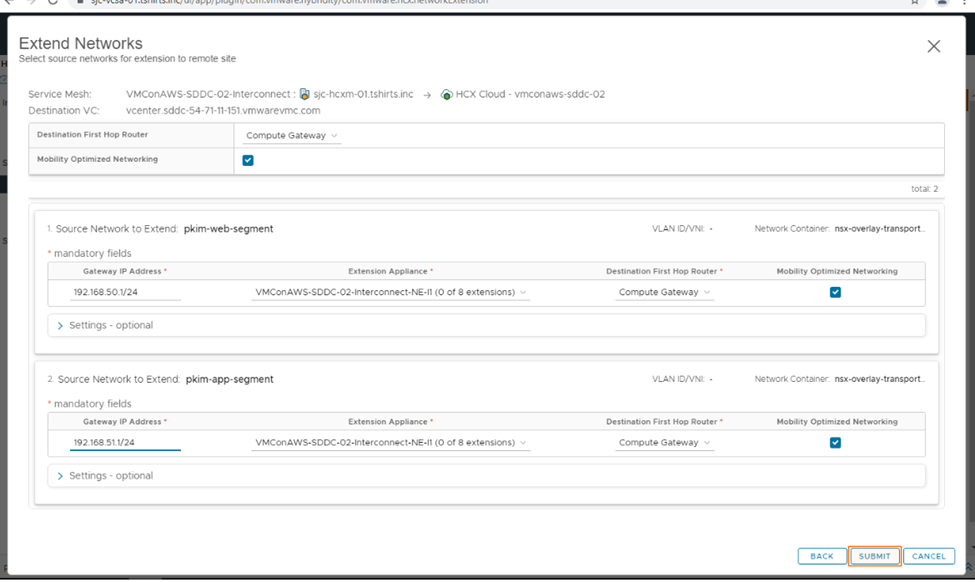Close the Extend Networks dialog
The image size is (975, 582).
pos(933,46)
